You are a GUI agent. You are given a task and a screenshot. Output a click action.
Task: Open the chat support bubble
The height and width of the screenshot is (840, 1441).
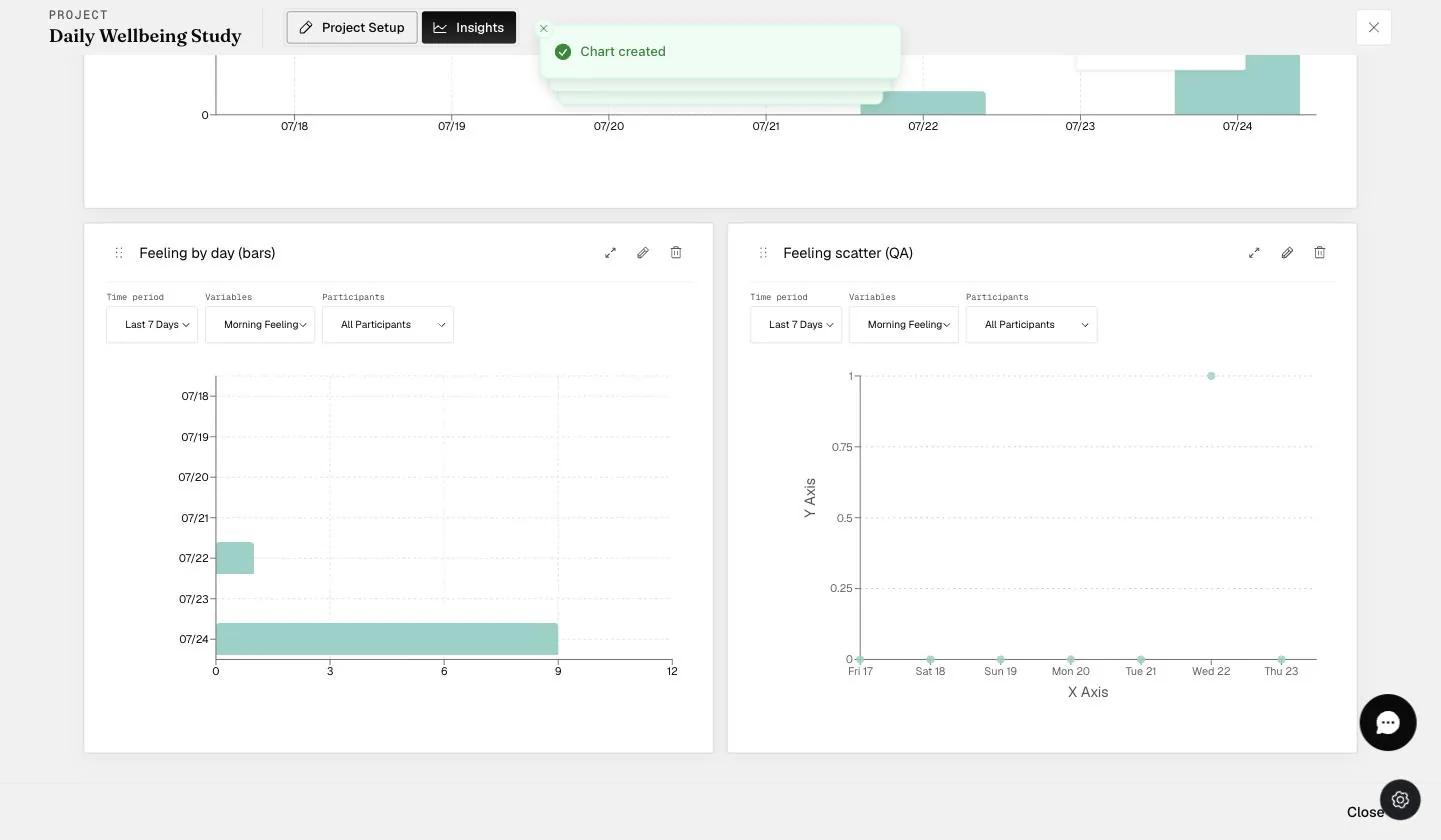1388,723
